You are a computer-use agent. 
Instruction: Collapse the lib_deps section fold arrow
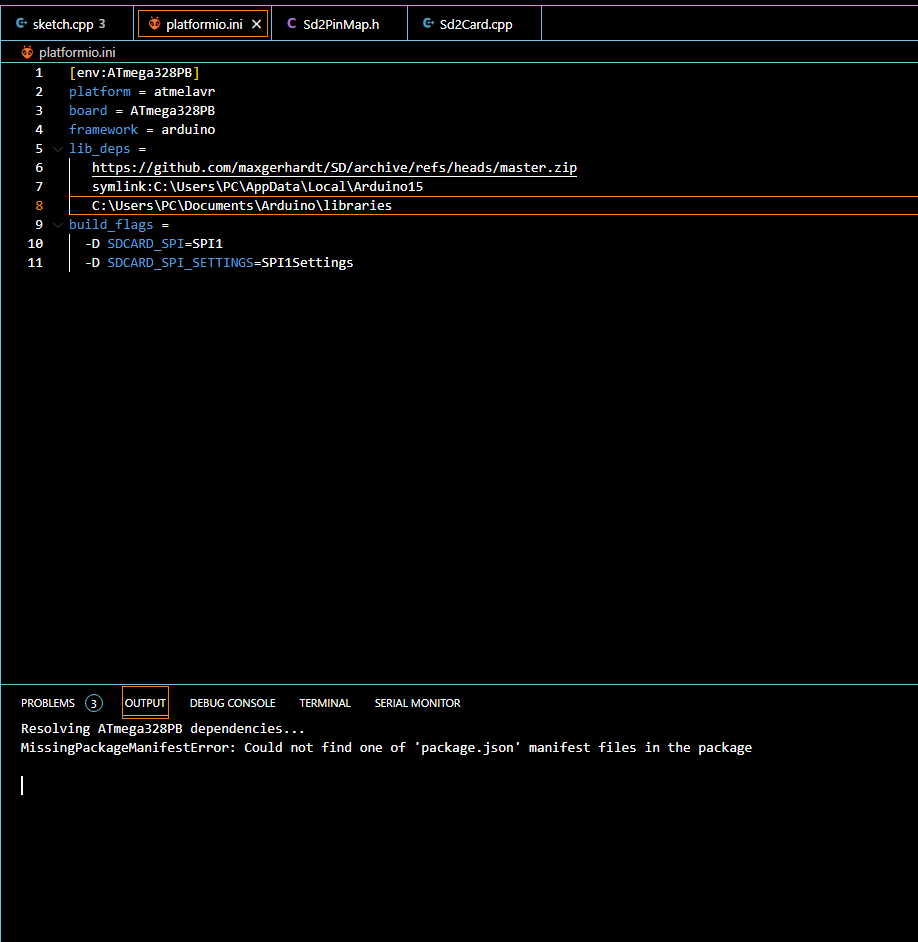58,149
